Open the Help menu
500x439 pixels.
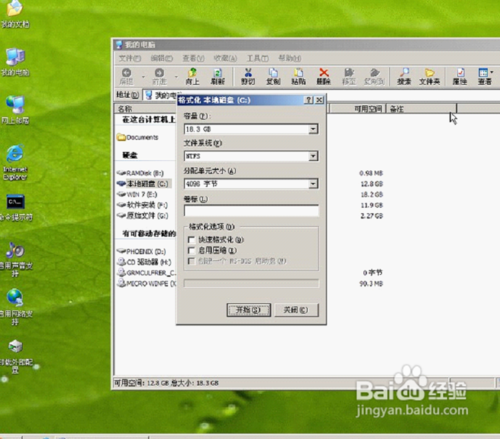290,58
